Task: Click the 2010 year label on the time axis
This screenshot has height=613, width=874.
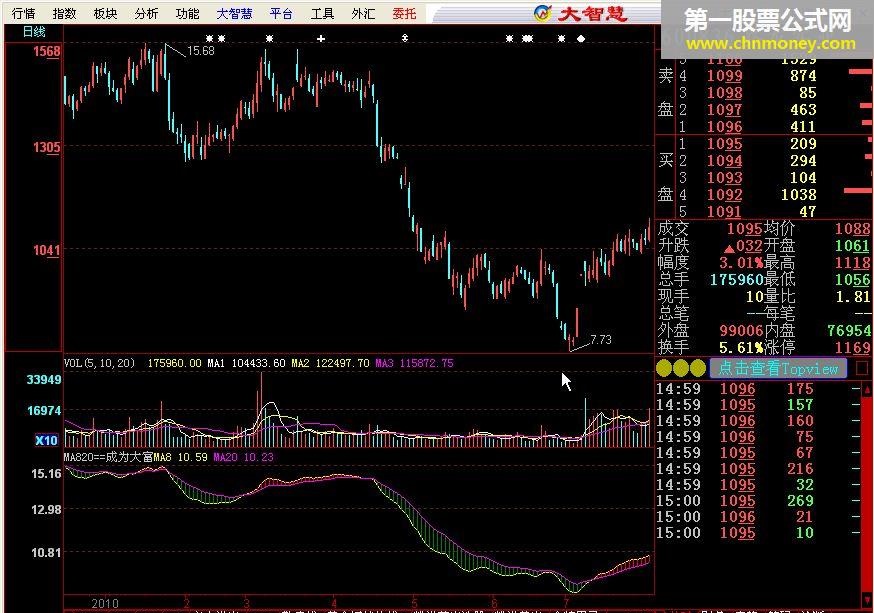Action: [105, 603]
